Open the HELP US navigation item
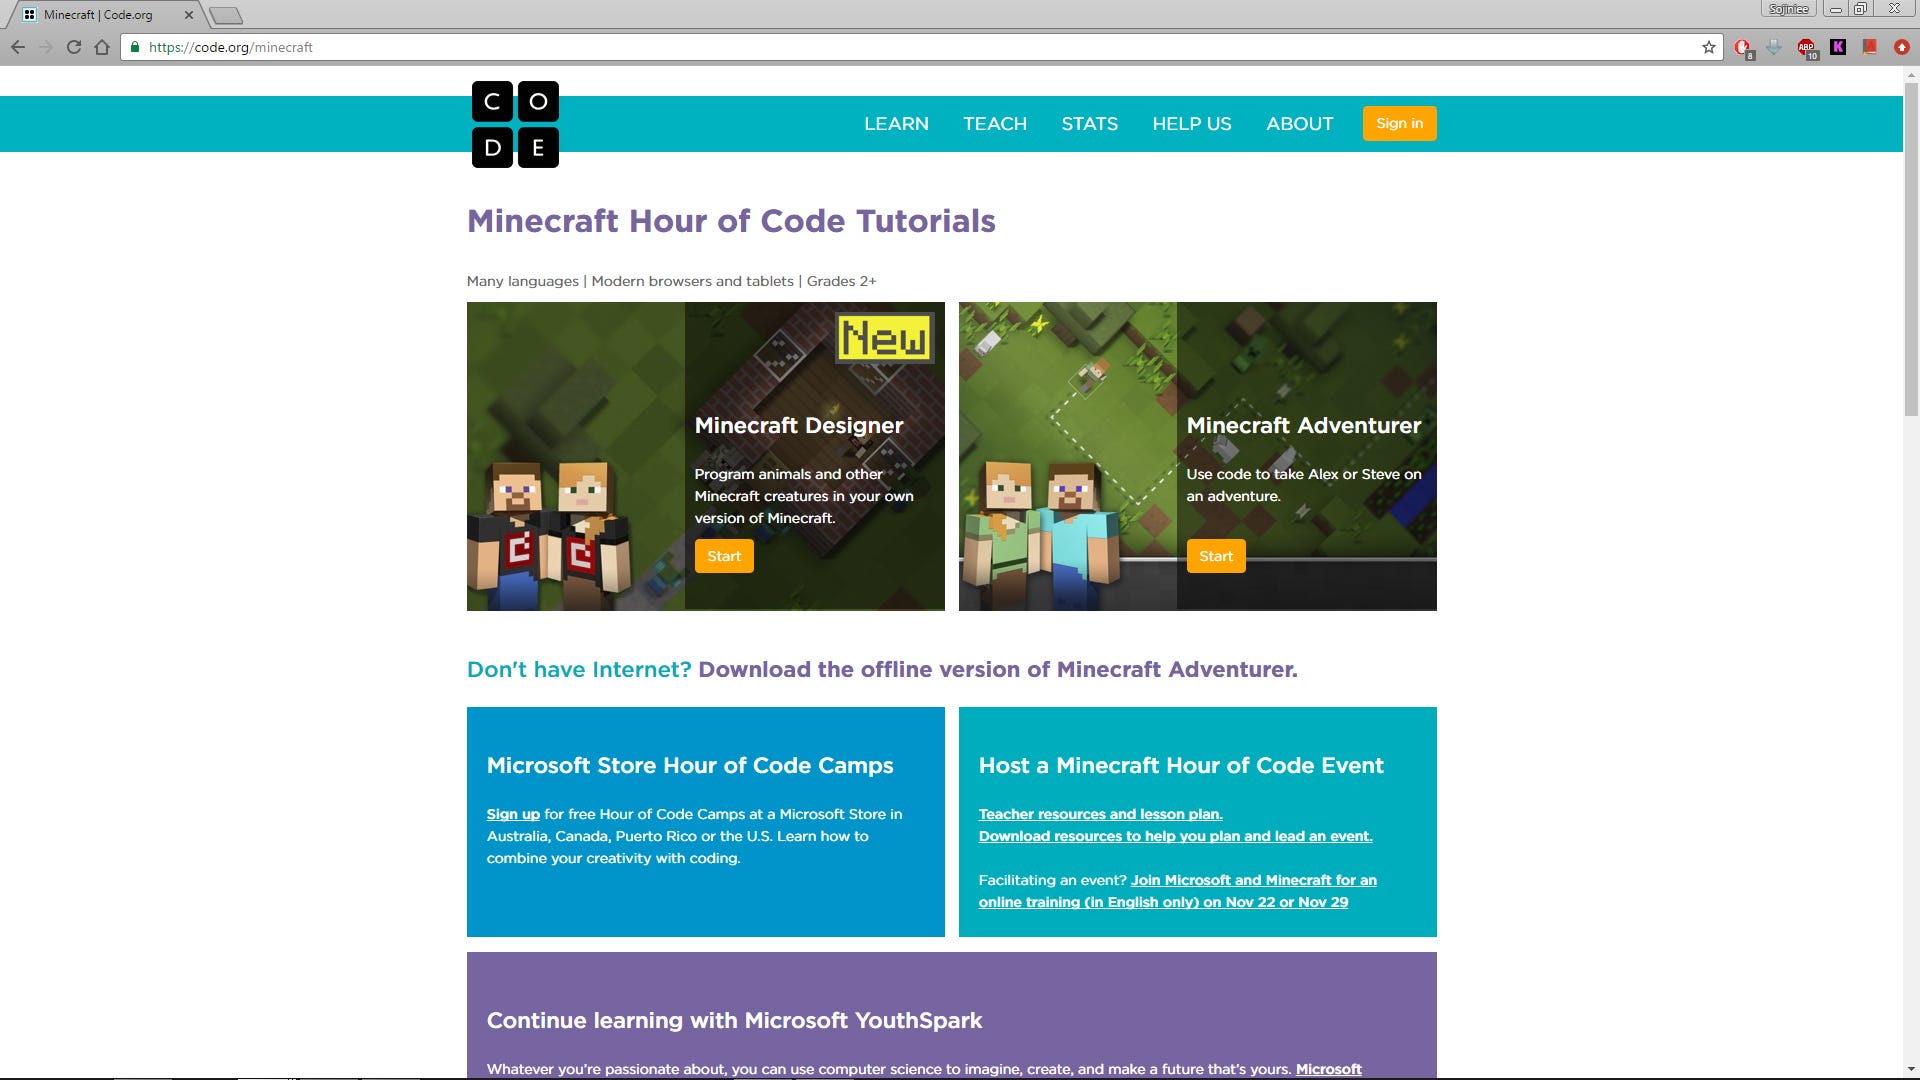1920x1080 pixels. pos(1191,124)
